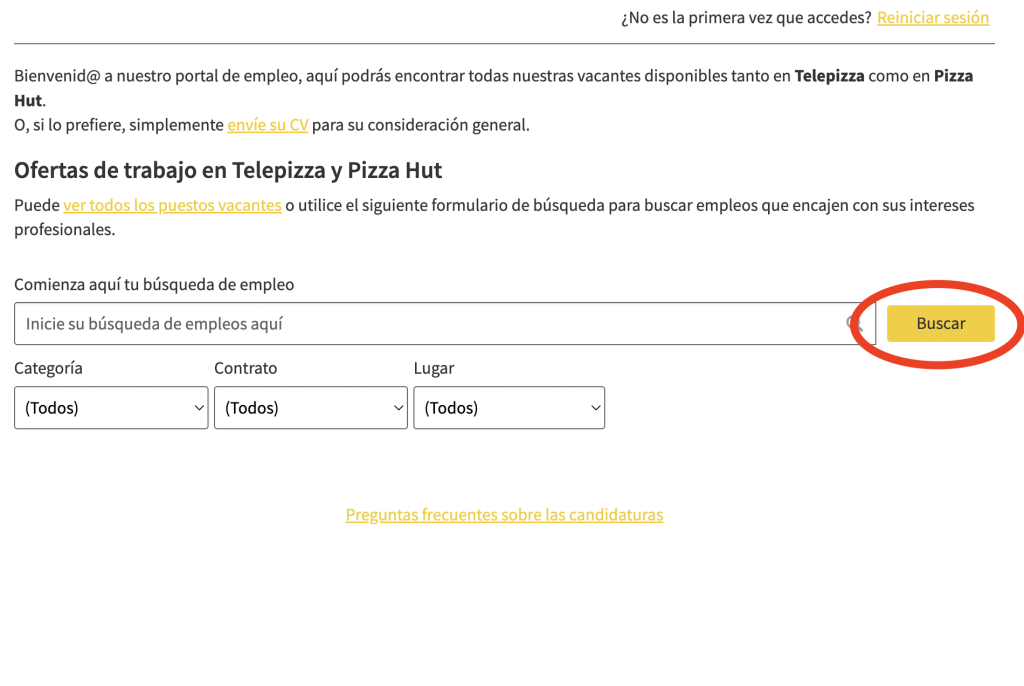Expand the chevron arrow on Contrato selector
Screen dimensions: 1024x686
coord(397,407)
